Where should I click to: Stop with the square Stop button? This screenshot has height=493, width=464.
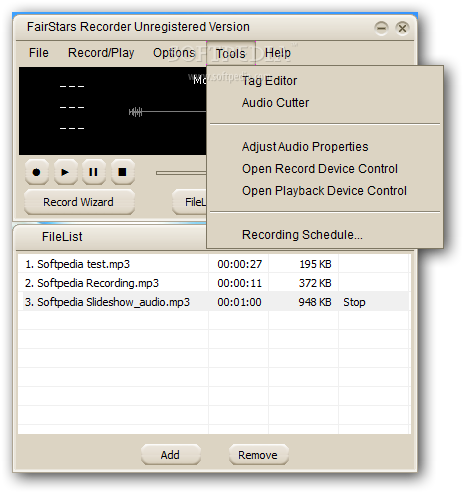pyautogui.click(x=122, y=172)
